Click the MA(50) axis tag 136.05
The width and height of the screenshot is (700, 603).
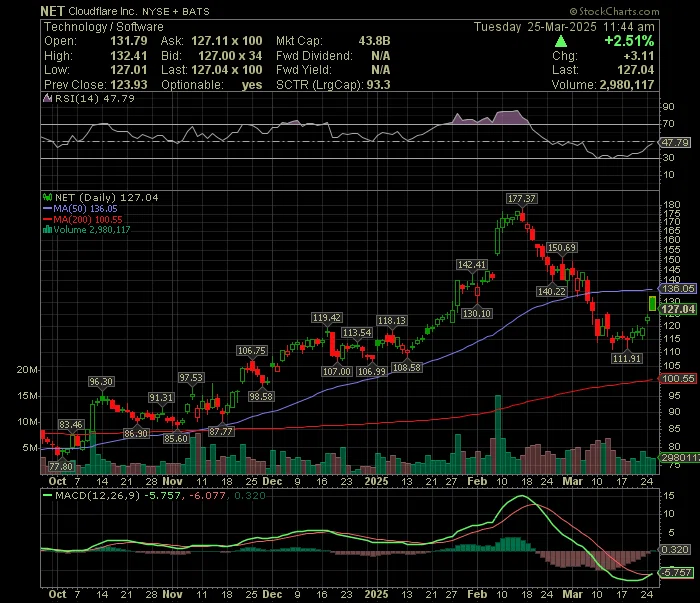[678, 289]
